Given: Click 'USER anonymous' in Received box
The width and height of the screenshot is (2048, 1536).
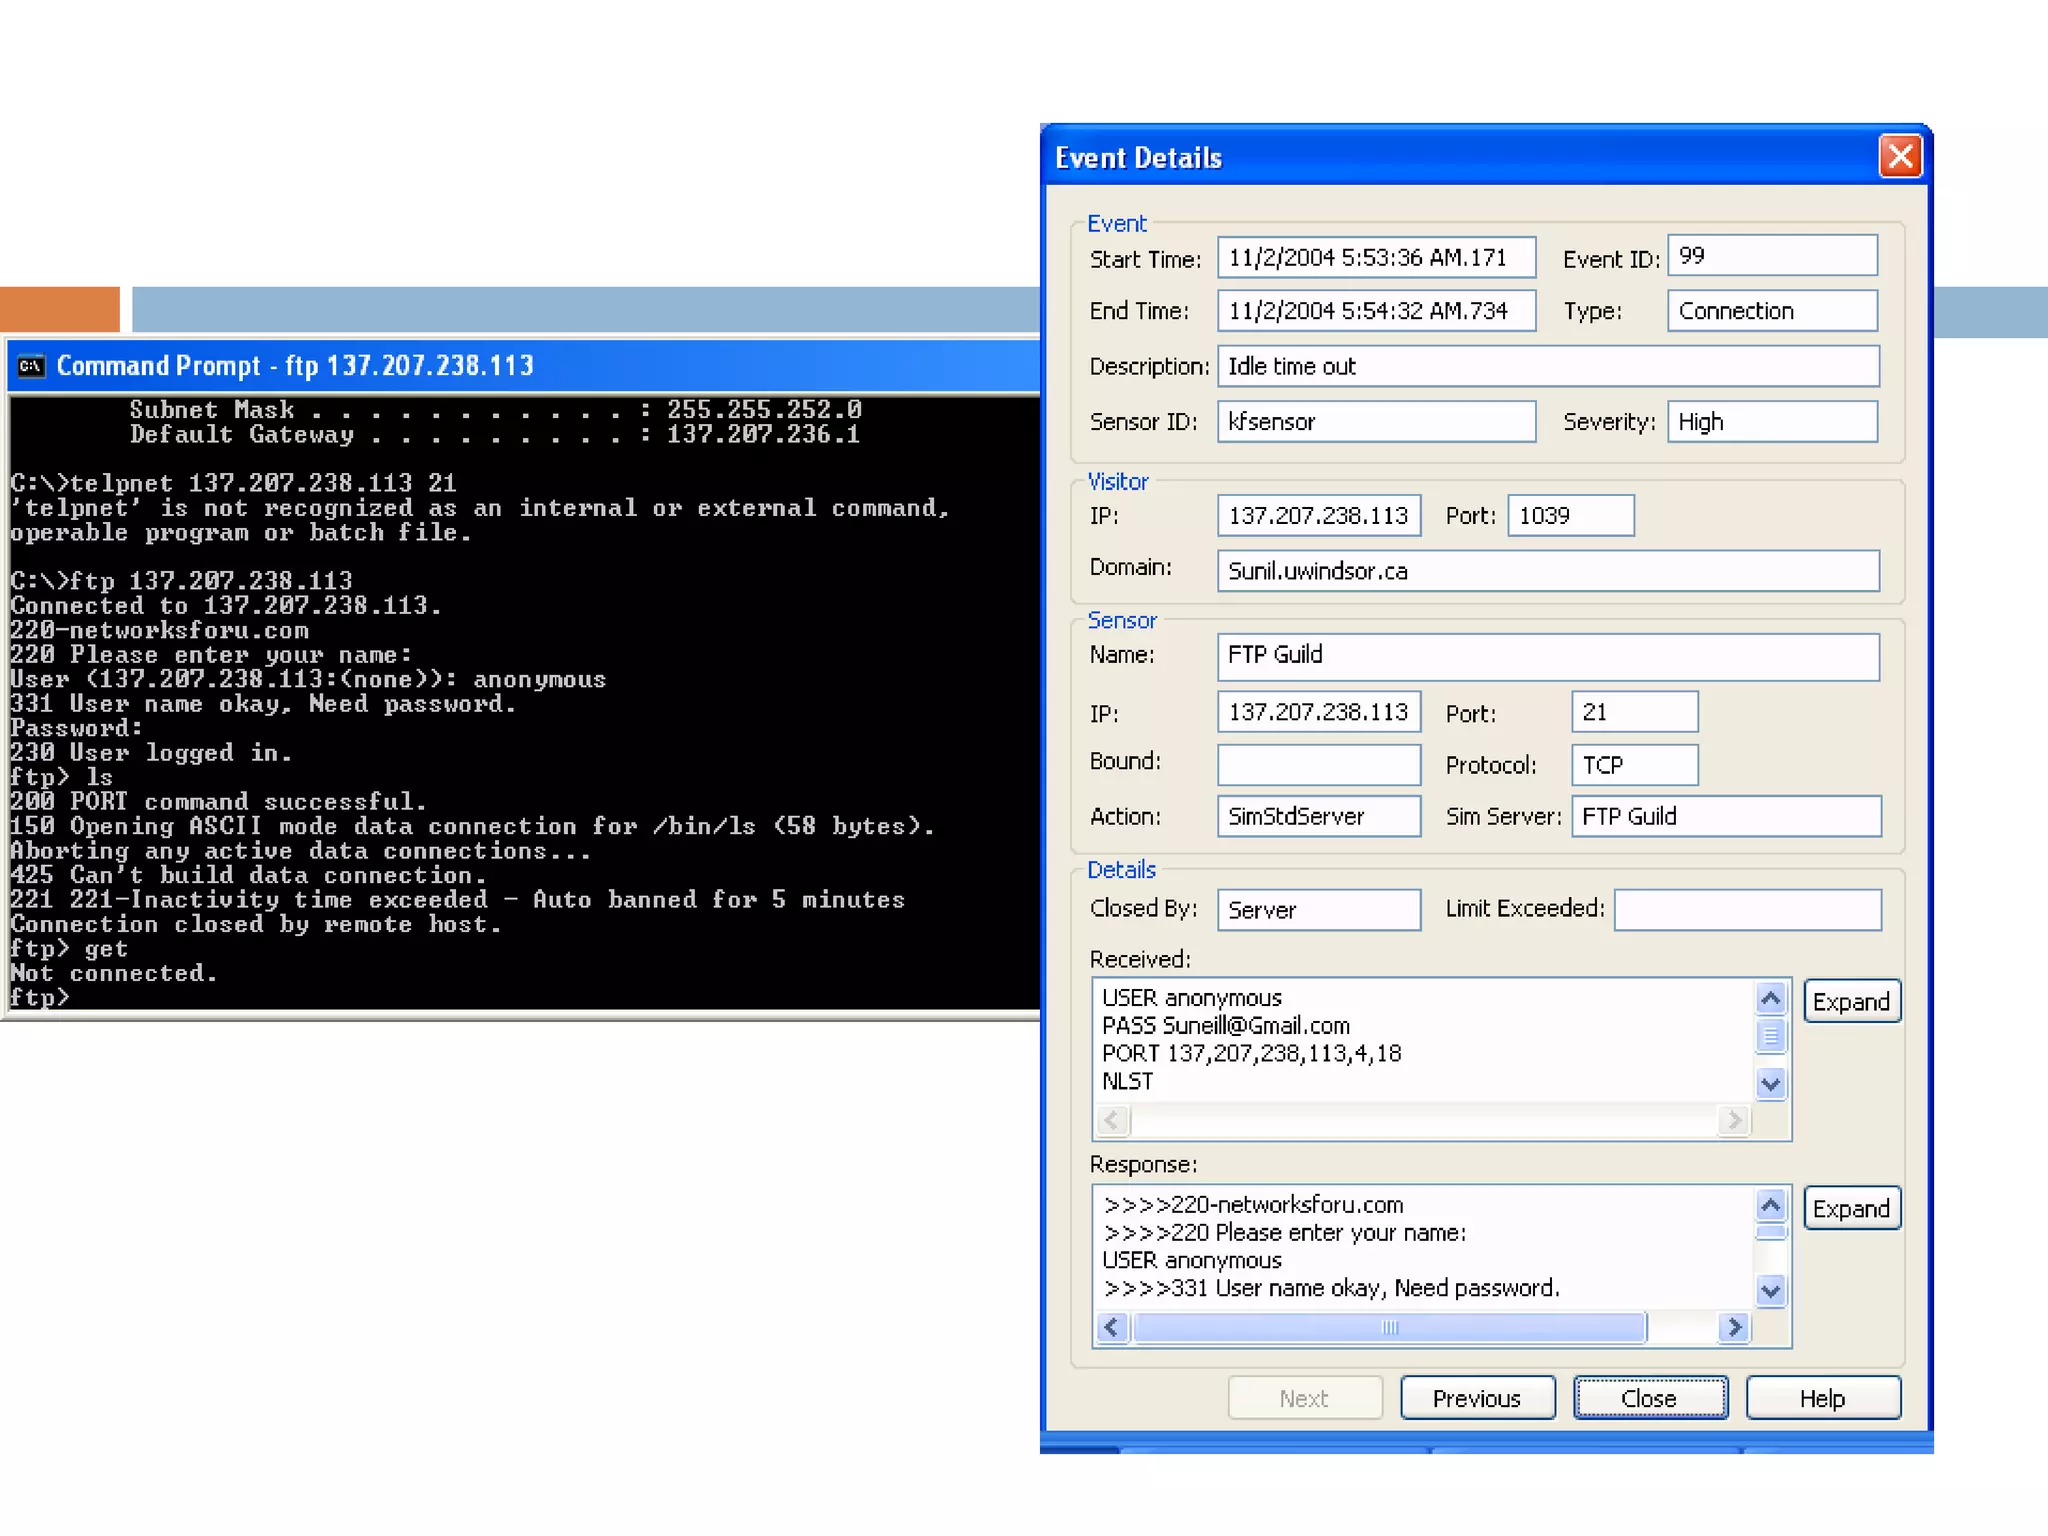Looking at the screenshot, I should point(1191,998).
